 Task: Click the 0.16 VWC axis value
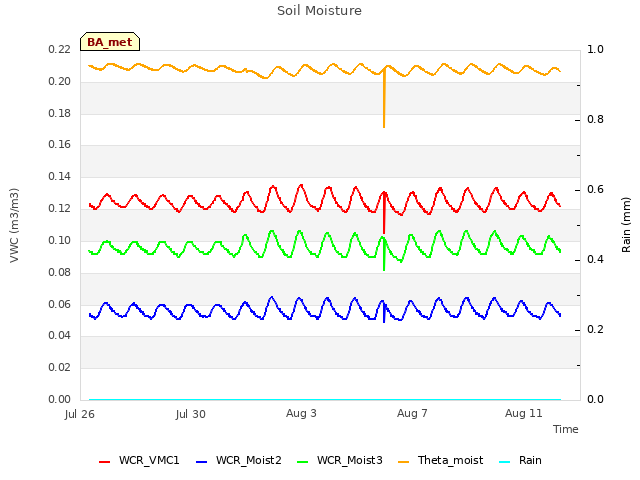coord(60,144)
